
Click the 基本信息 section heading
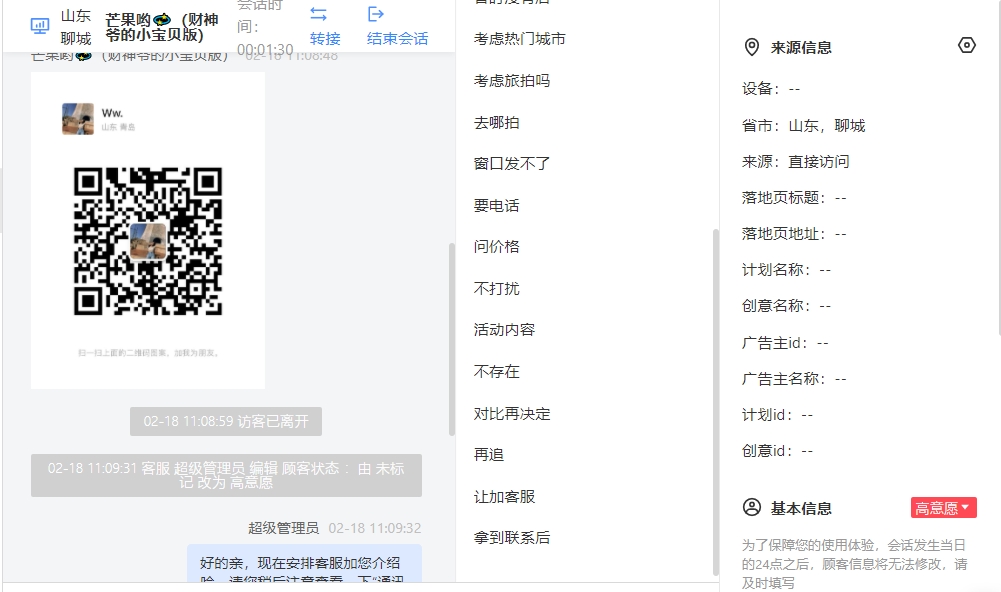[801, 508]
